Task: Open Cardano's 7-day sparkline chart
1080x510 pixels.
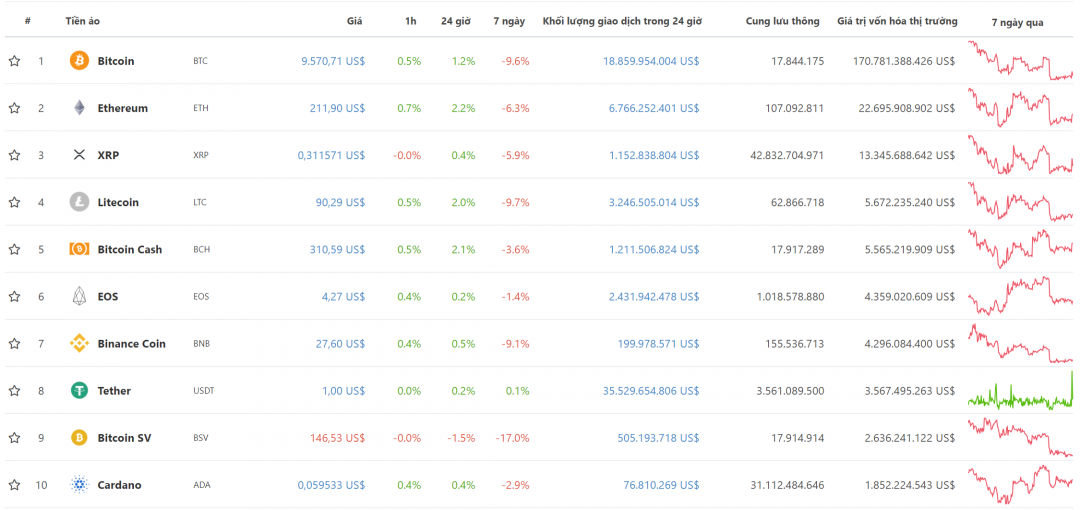Action: point(1020,484)
